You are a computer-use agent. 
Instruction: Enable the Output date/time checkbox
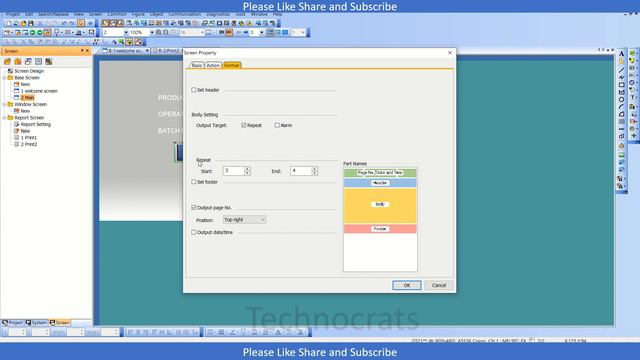(194, 232)
